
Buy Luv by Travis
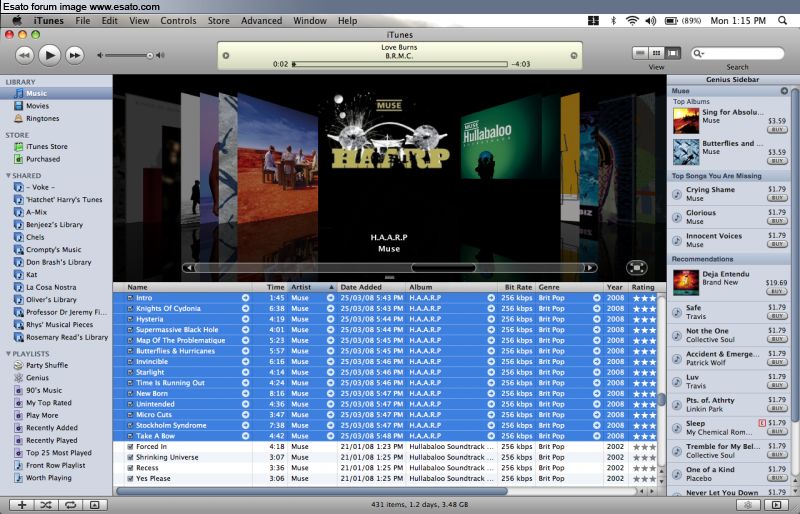click(777, 385)
